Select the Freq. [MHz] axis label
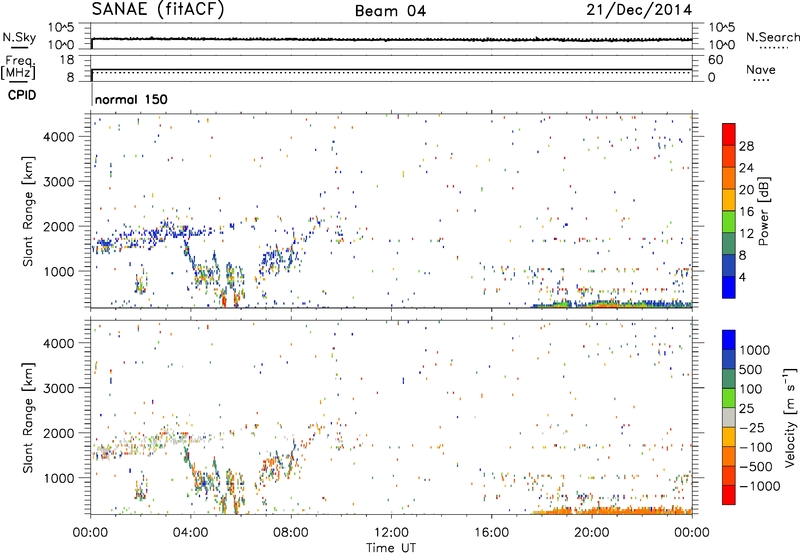Image resolution: width=800 pixels, height=554 pixels. tap(18, 67)
